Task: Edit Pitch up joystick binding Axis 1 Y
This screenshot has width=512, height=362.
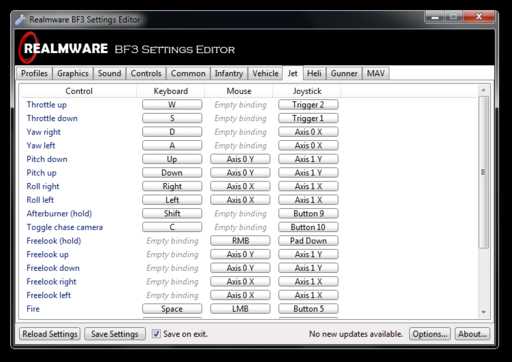Action: coord(308,173)
